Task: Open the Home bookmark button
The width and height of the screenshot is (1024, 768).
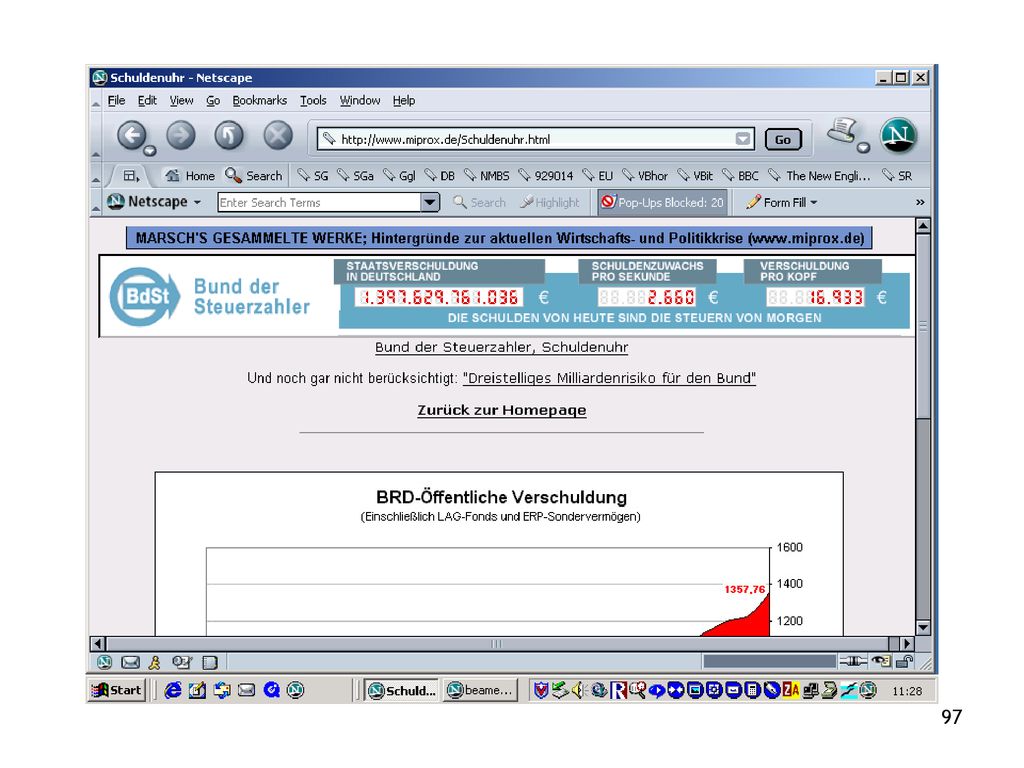Action: [x=190, y=176]
